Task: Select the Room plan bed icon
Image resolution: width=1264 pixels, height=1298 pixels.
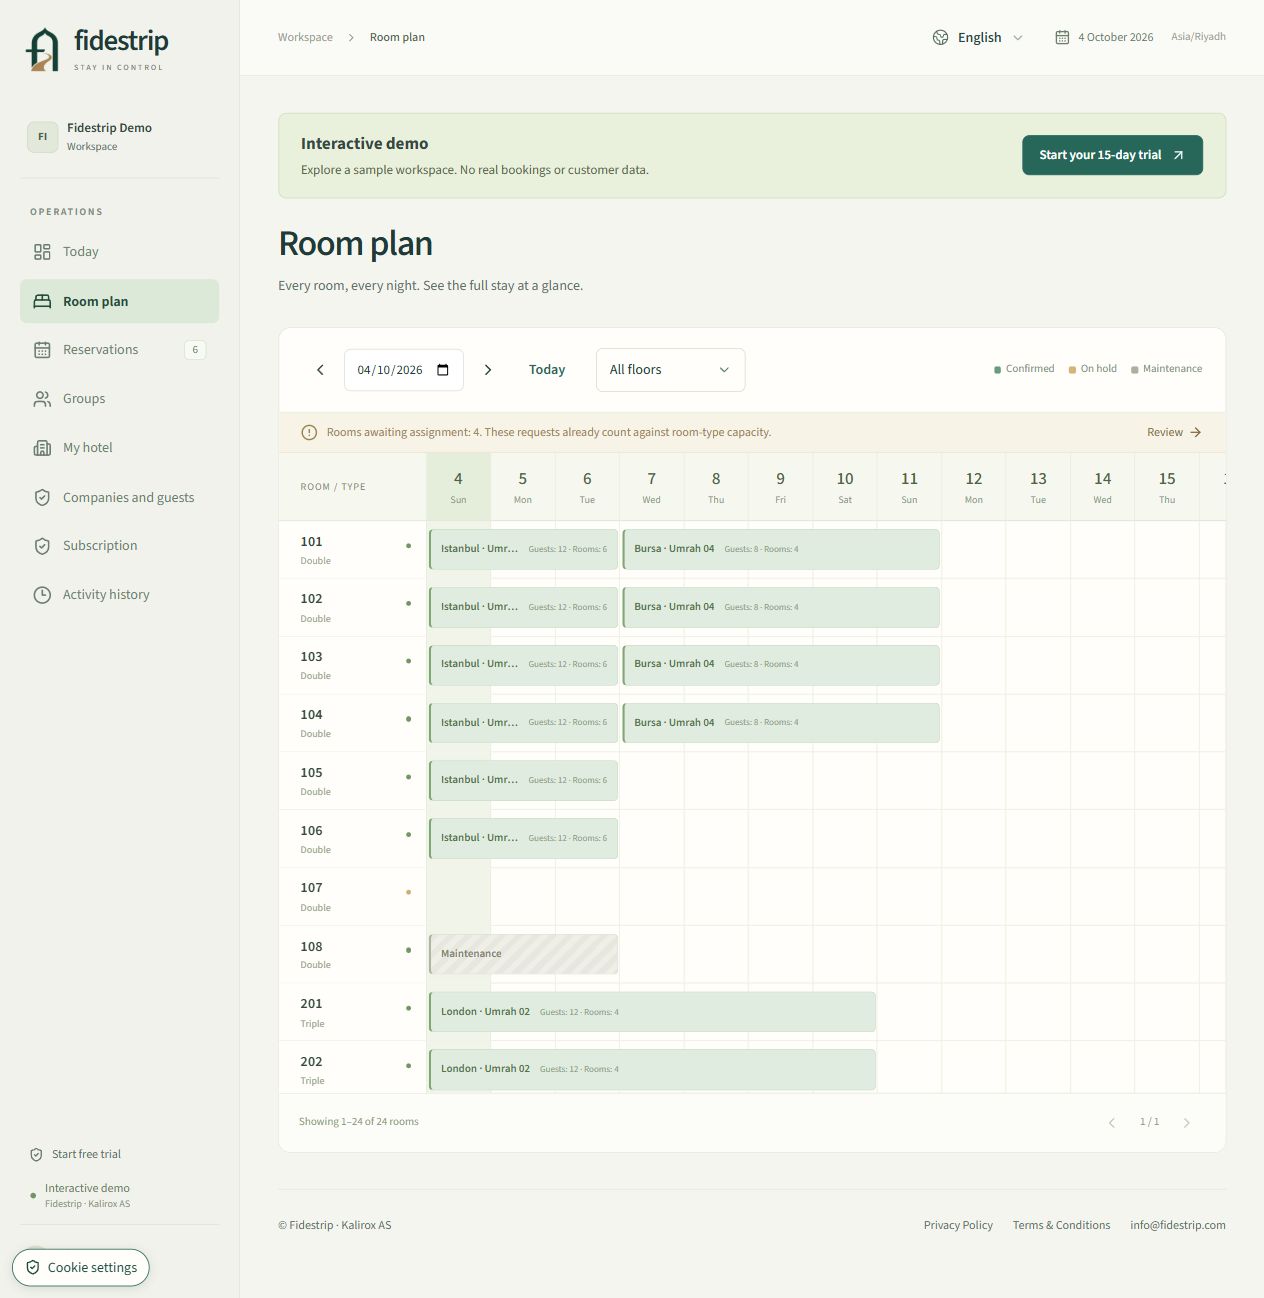Action: coord(42,301)
